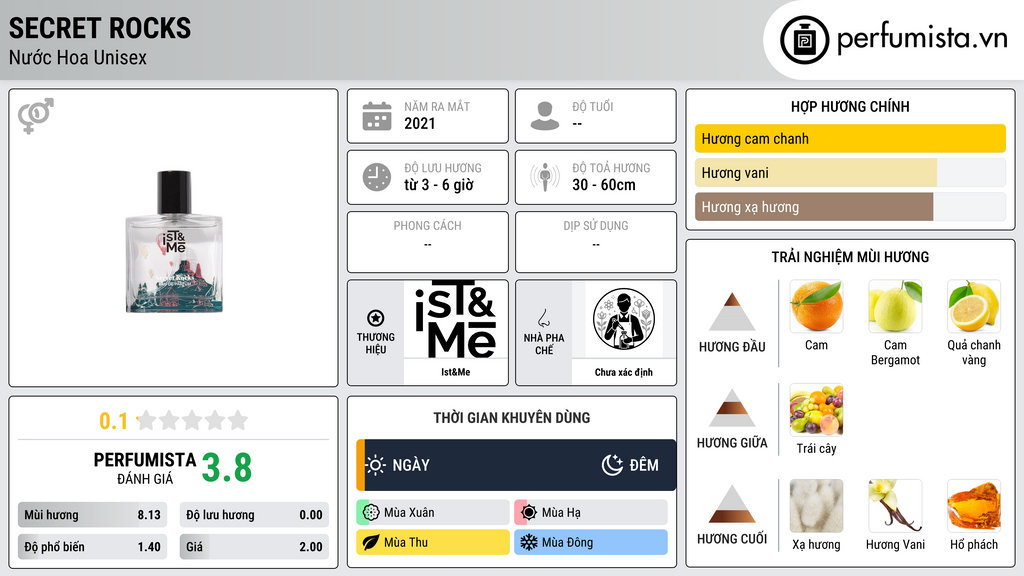The height and width of the screenshot is (576, 1024).
Task: Select the Mùa Đông season tag
Action: (x=591, y=542)
